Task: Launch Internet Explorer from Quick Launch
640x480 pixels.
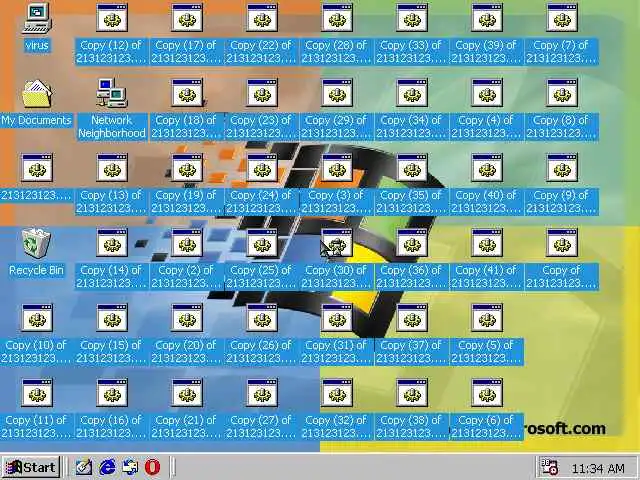Action: pyautogui.click(x=107, y=467)
